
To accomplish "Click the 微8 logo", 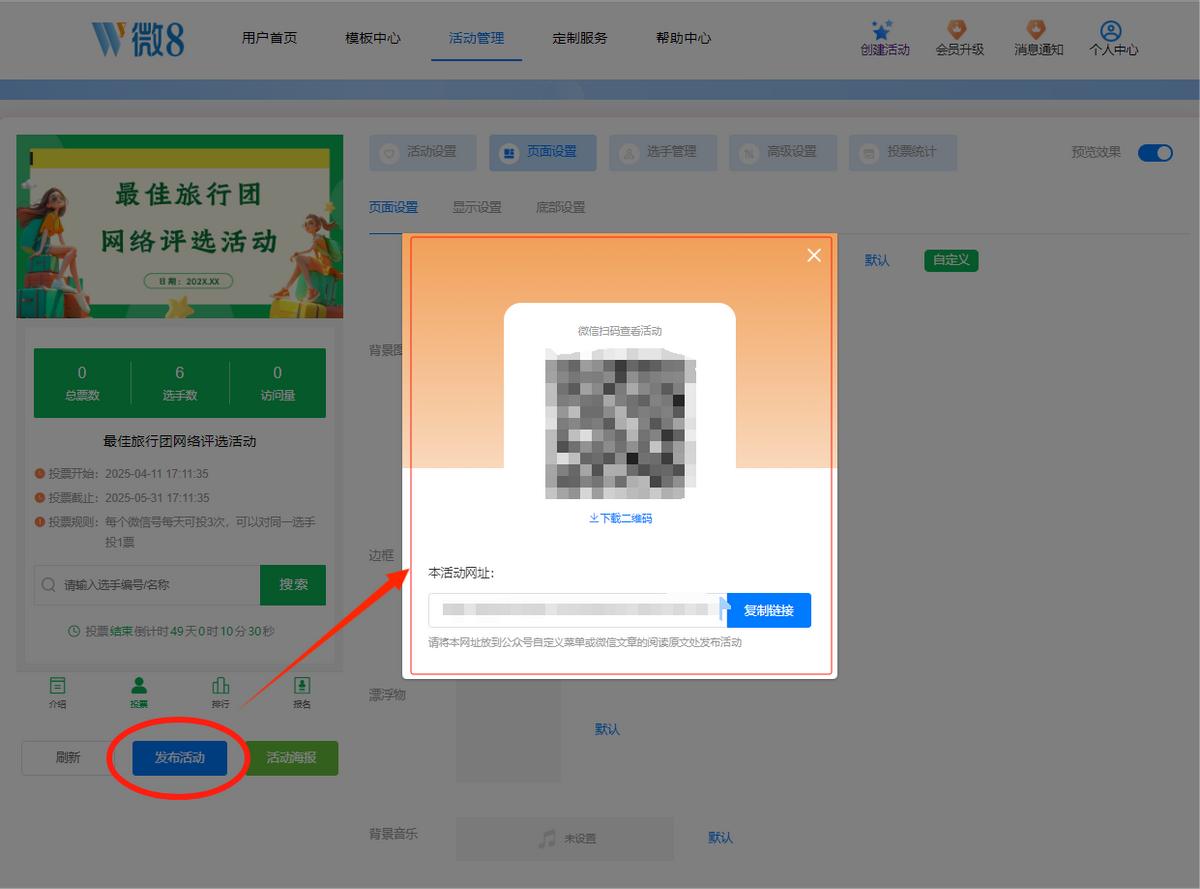I will click(x=138, y=38).
